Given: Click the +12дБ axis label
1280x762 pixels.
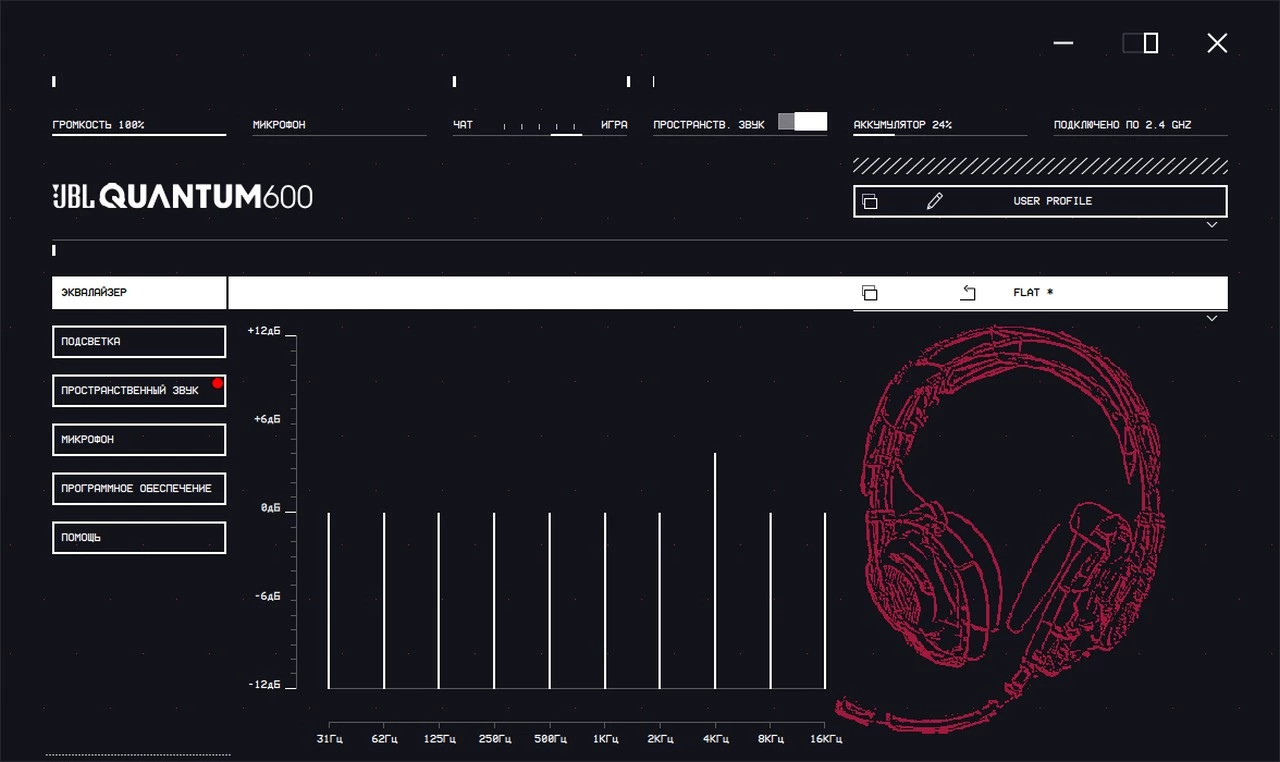Looking at the screenshot, I should pos(264,329).
